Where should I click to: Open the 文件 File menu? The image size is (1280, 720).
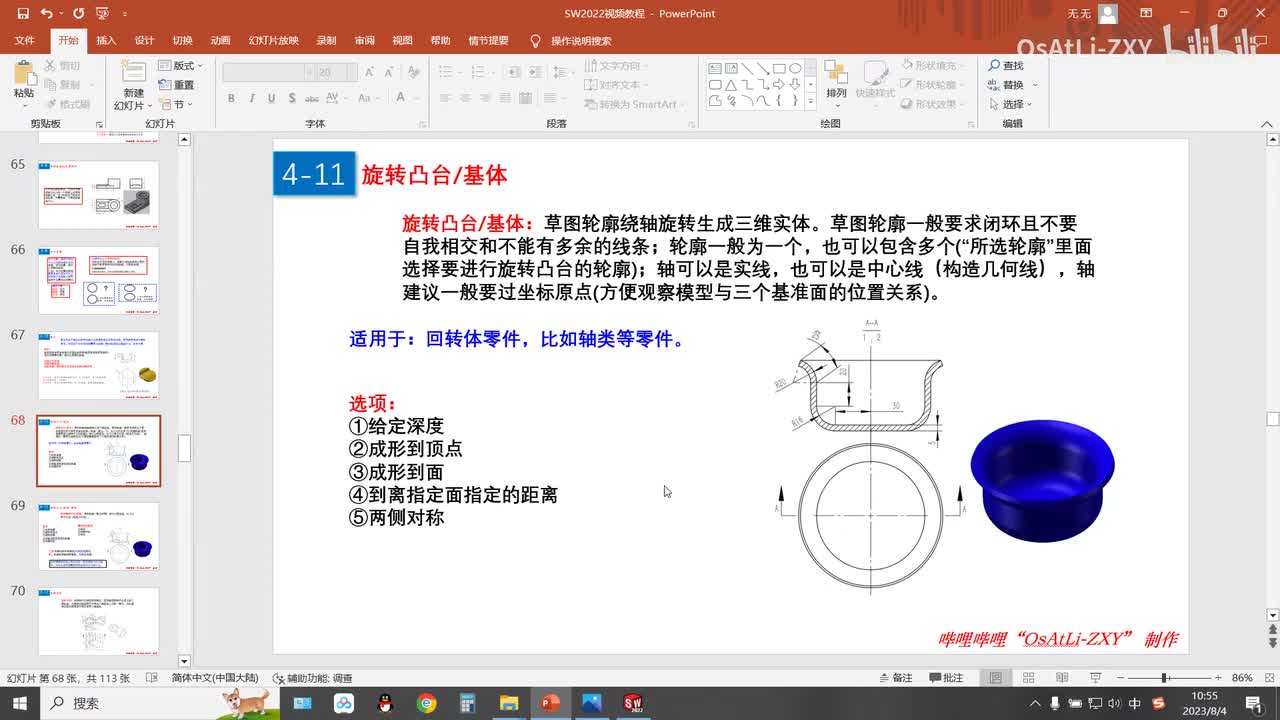coord(24,41)
